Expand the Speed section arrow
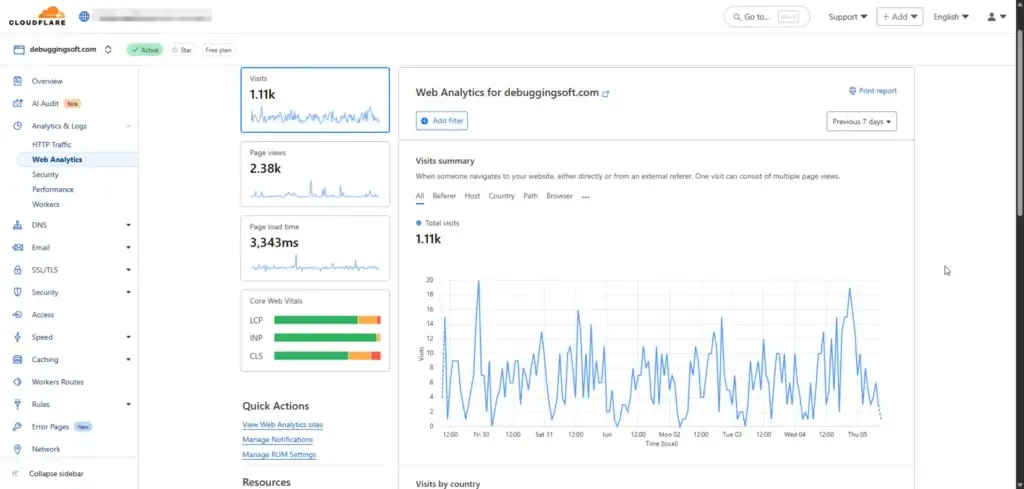Screen dimensions: 1024x489 [x=128, y=337]
